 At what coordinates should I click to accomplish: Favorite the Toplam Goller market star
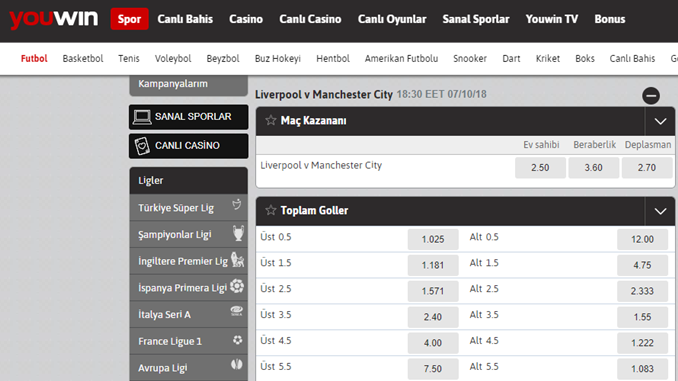(x=271, y=210)
